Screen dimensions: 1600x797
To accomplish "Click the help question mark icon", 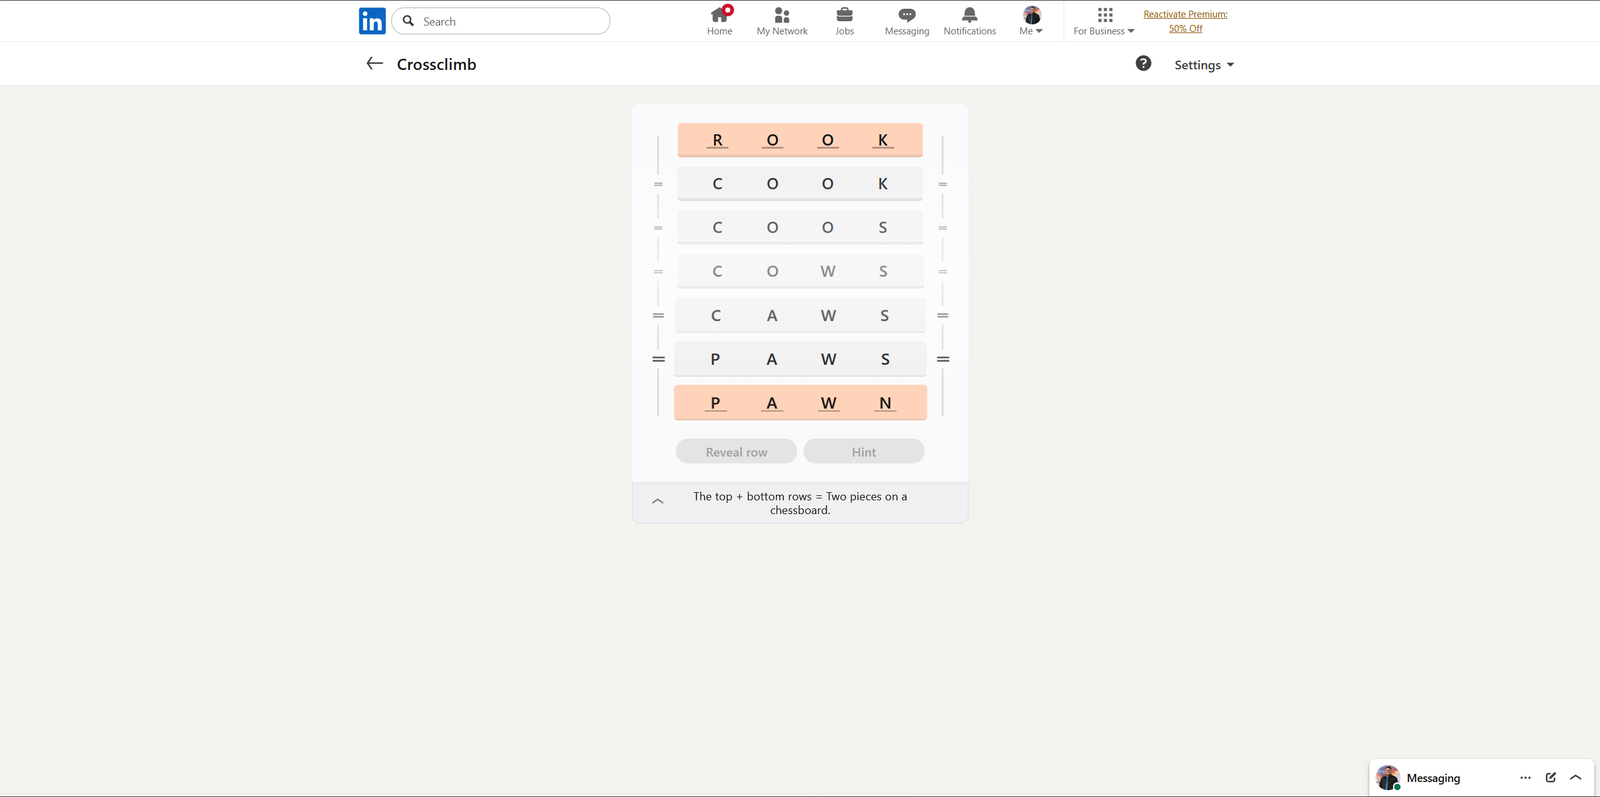I will tap(1143, 64).
